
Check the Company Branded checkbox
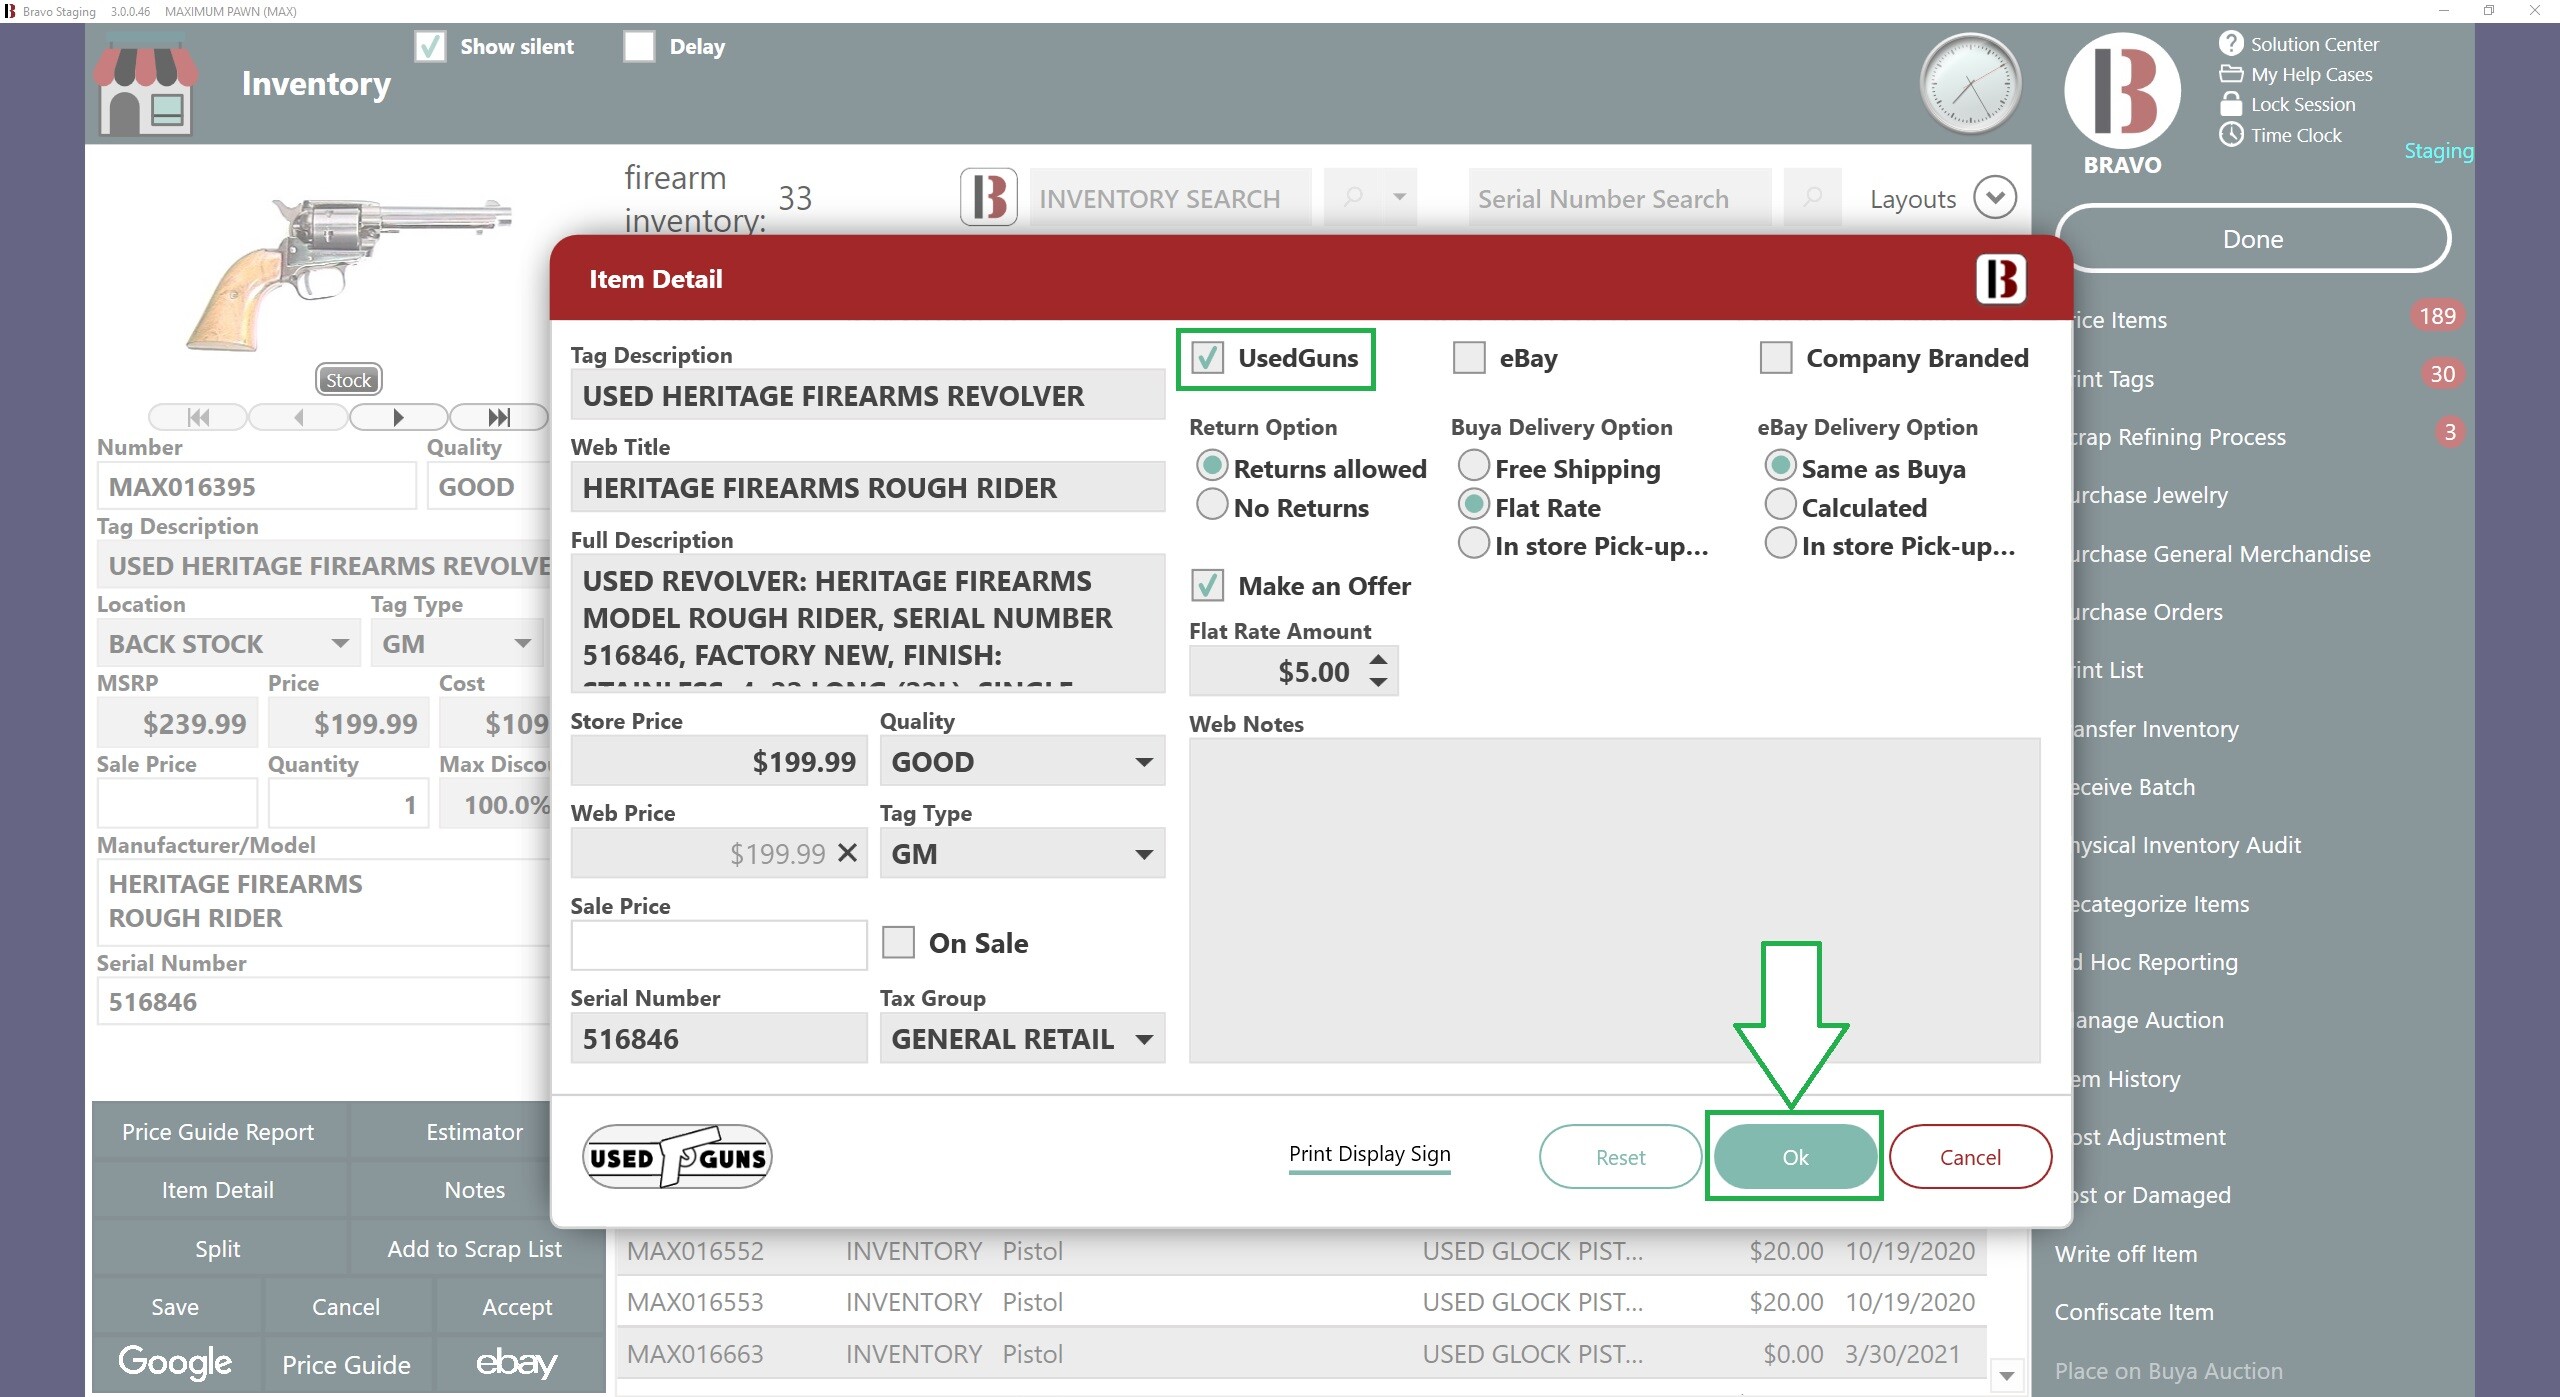coord(1775,358)
